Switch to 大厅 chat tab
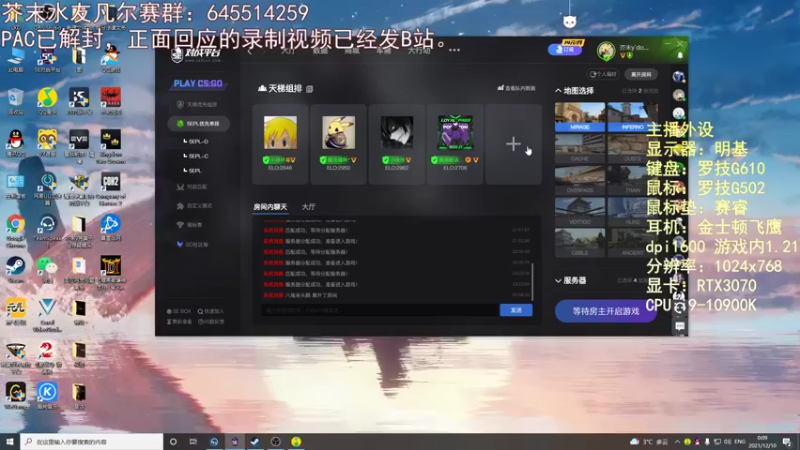800x450 pixels. click(x=308, y=207)
